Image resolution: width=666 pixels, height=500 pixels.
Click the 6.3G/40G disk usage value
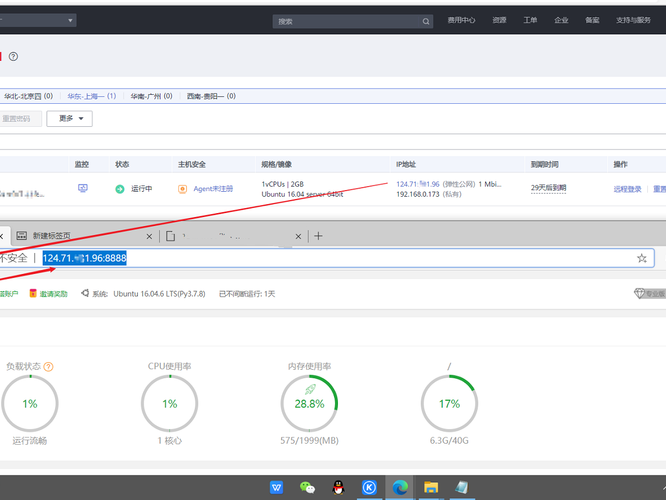click(x=449, y=441)
